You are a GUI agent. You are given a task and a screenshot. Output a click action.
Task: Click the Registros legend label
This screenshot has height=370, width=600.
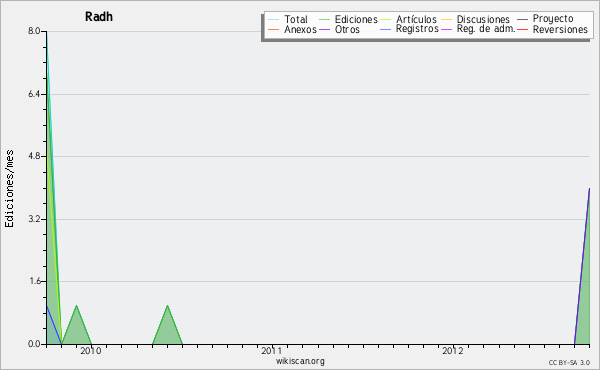[417, 29]
